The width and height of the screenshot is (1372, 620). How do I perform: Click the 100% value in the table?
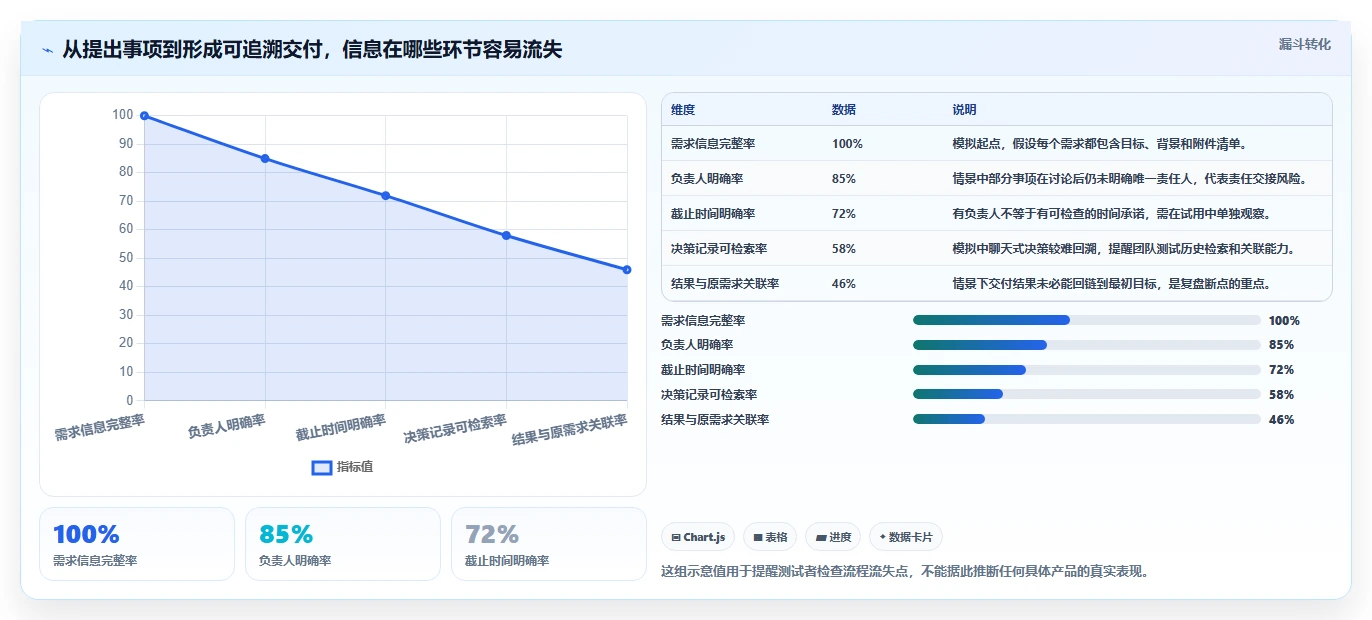847,144
